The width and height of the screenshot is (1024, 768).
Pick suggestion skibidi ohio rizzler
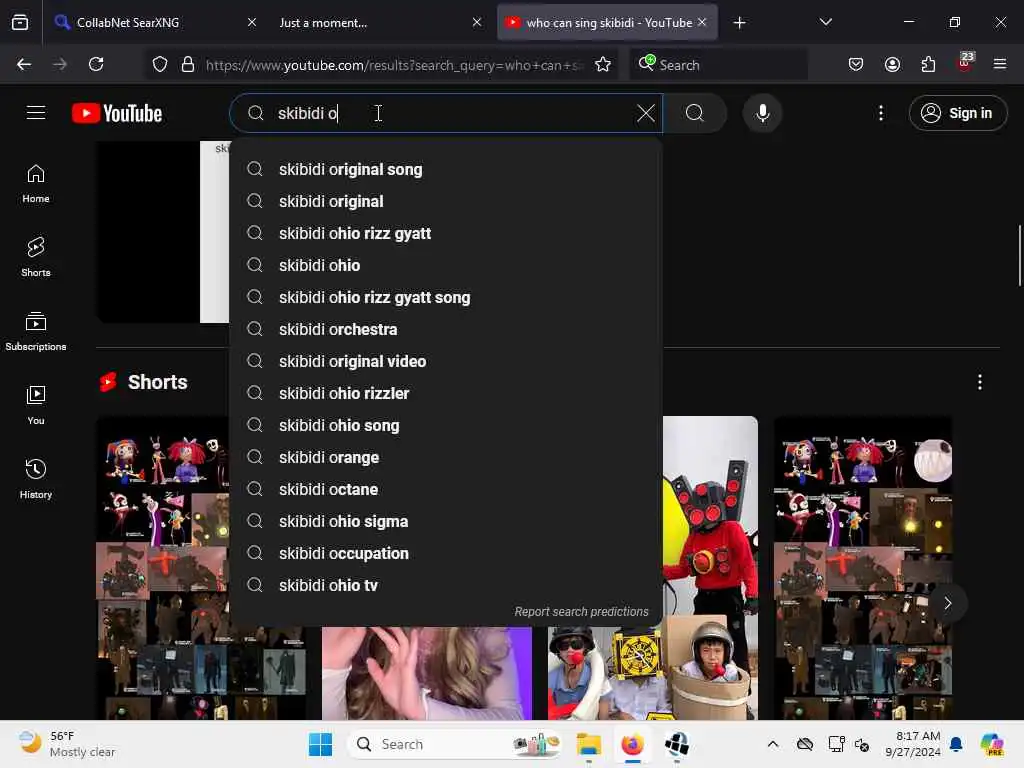[x=446, y=393]
